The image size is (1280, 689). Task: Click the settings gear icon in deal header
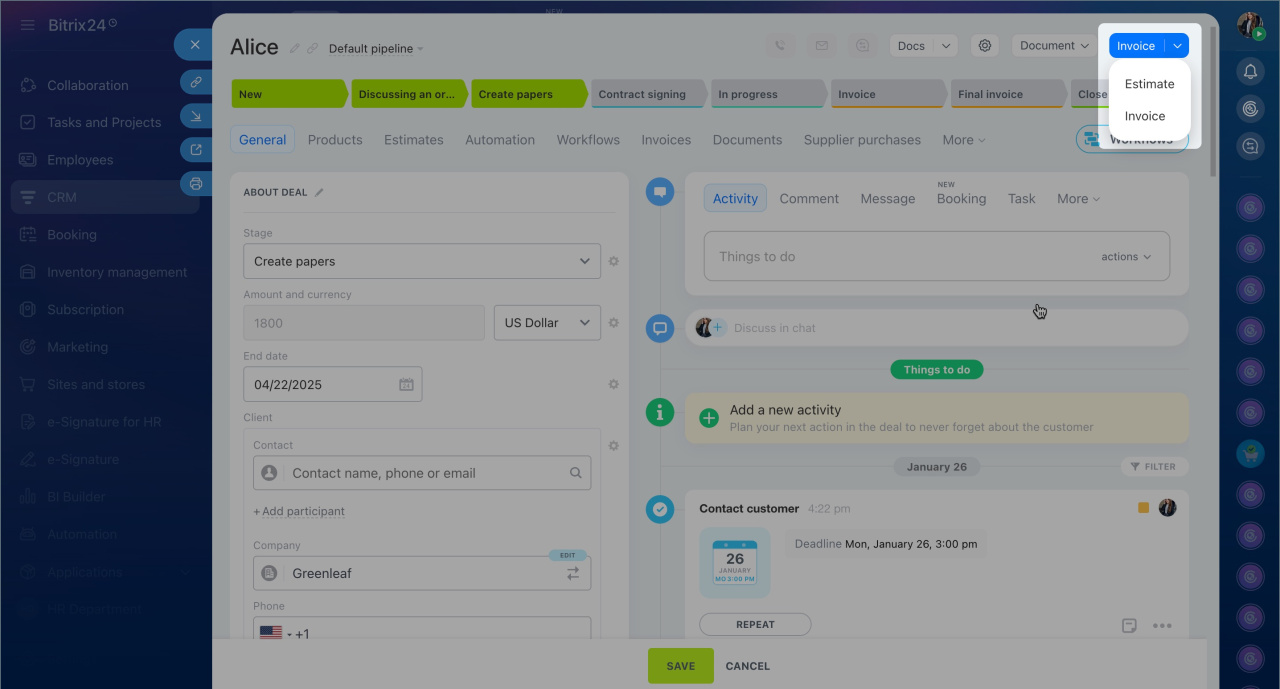point(985,46)
